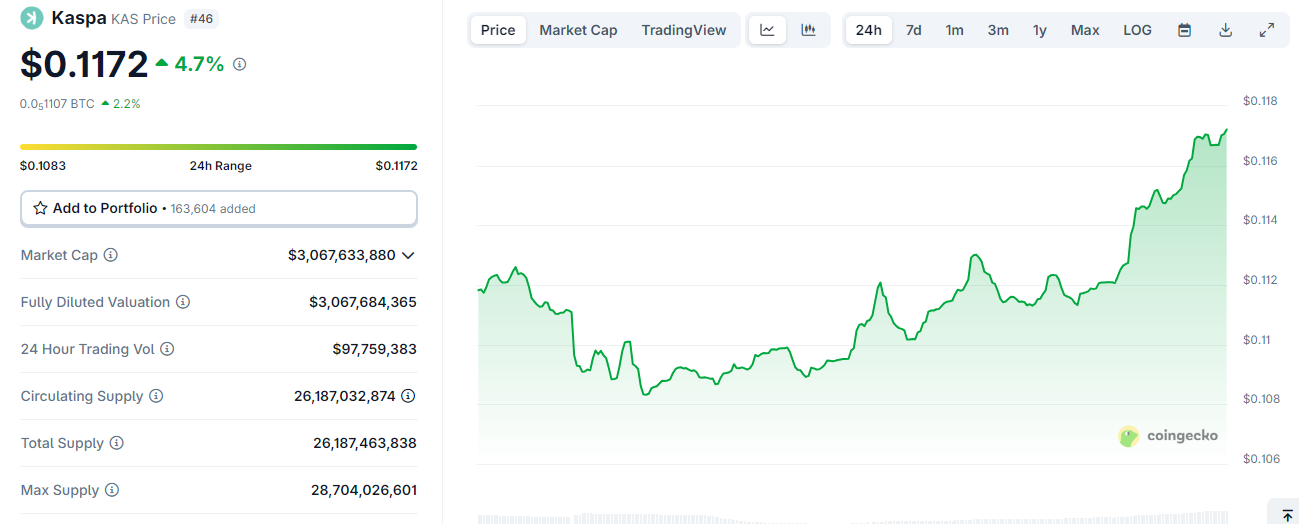This screenshot has height=524, width=1299.
Task: Switch to line chart view icon
Action: coord(767,30)
